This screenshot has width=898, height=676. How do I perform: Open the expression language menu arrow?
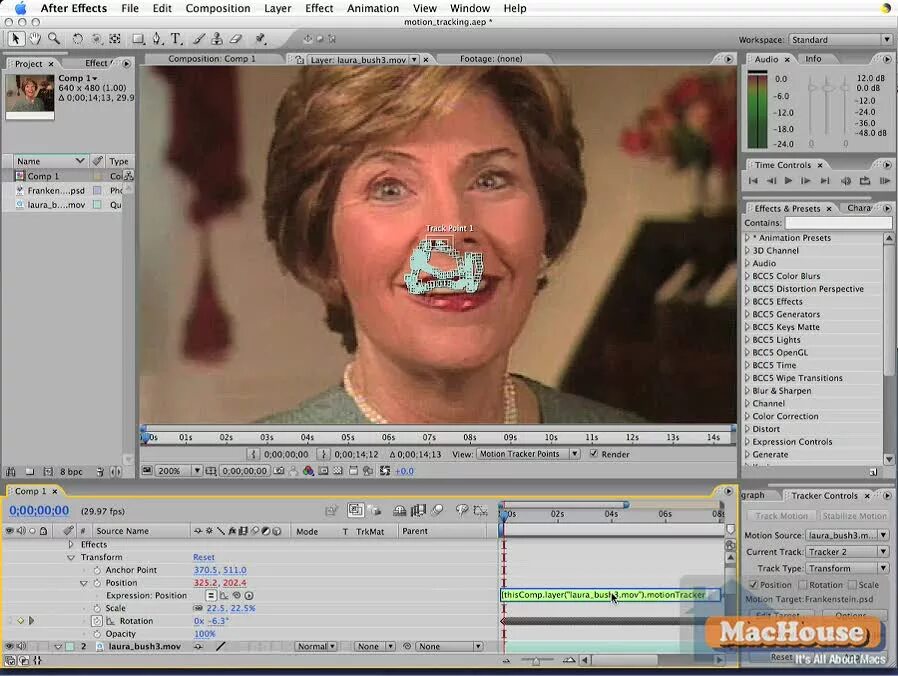click(249, 596)
